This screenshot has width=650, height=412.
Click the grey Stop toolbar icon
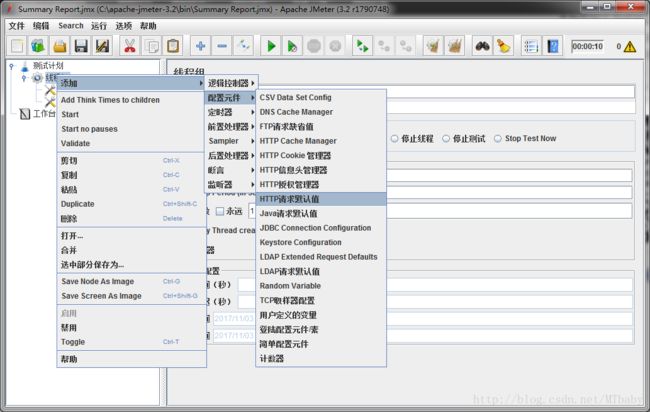tap(314, 46)
